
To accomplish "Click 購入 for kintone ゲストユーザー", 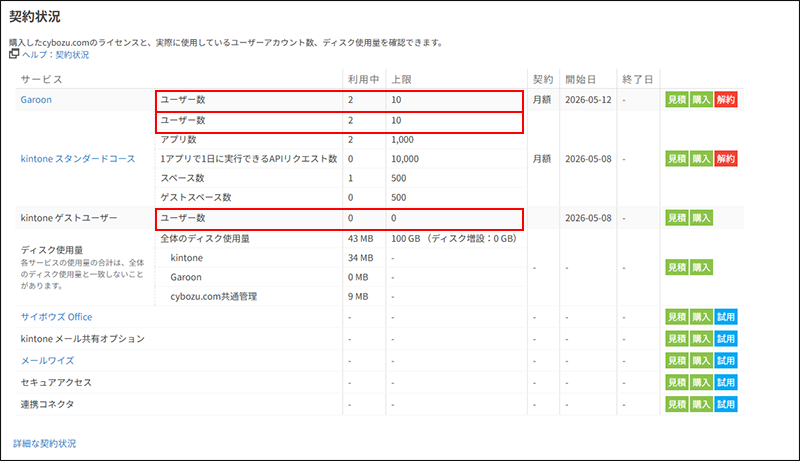I will 701,218.
